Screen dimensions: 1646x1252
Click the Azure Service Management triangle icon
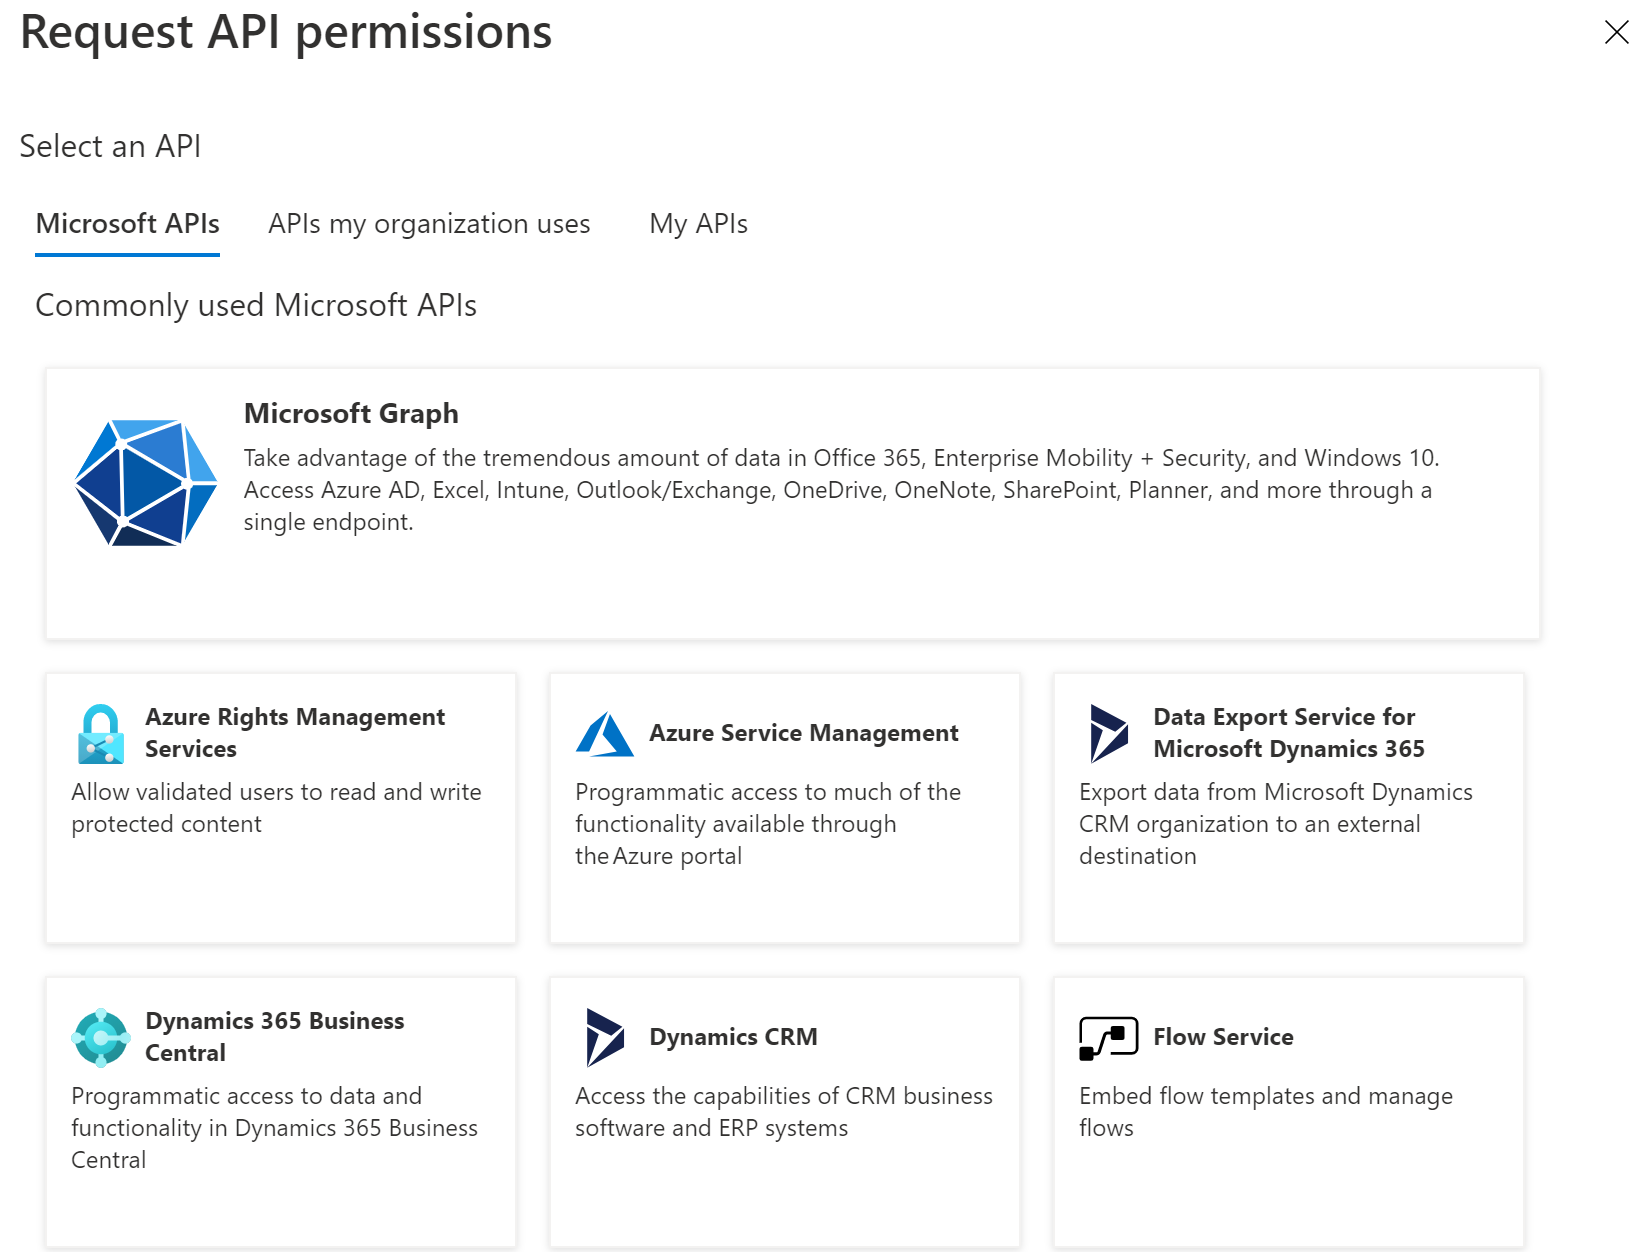coord(604,734)
